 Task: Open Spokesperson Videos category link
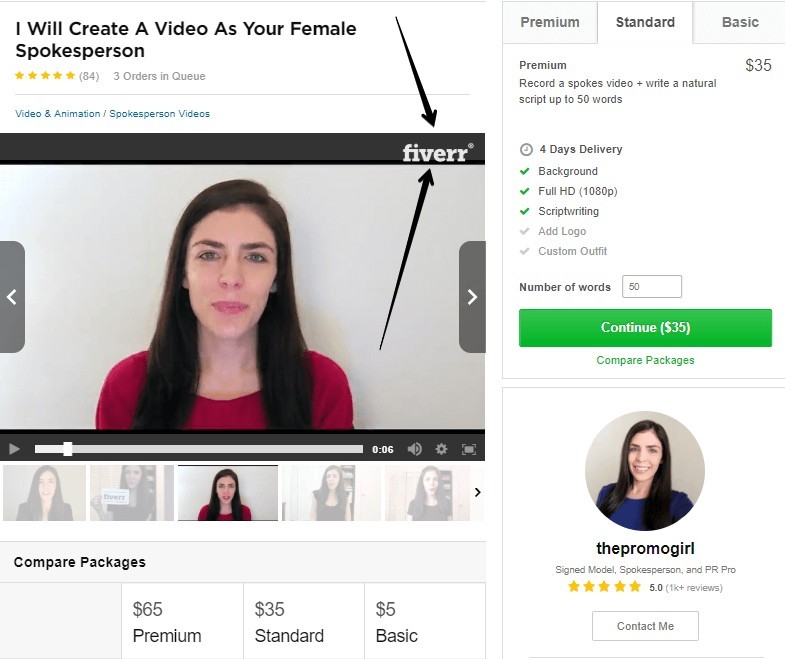click(x=159, y=114)
